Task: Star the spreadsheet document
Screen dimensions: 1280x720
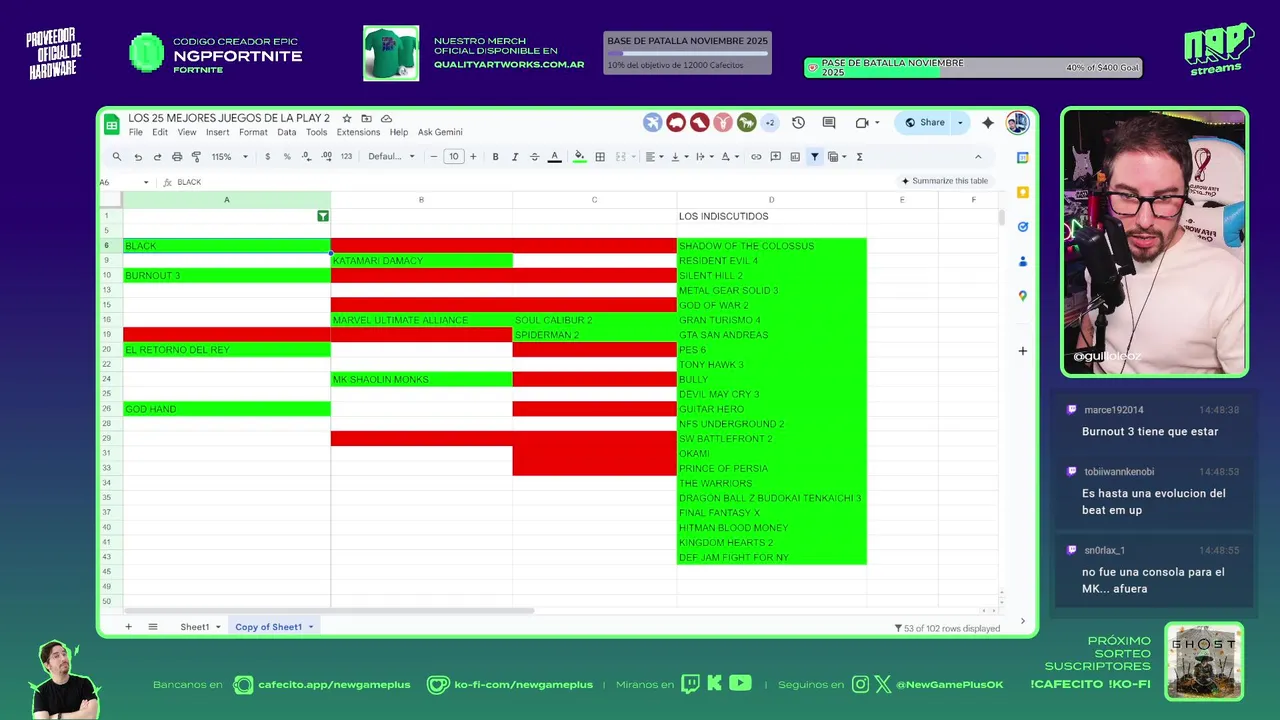Action: coord(347,118)
